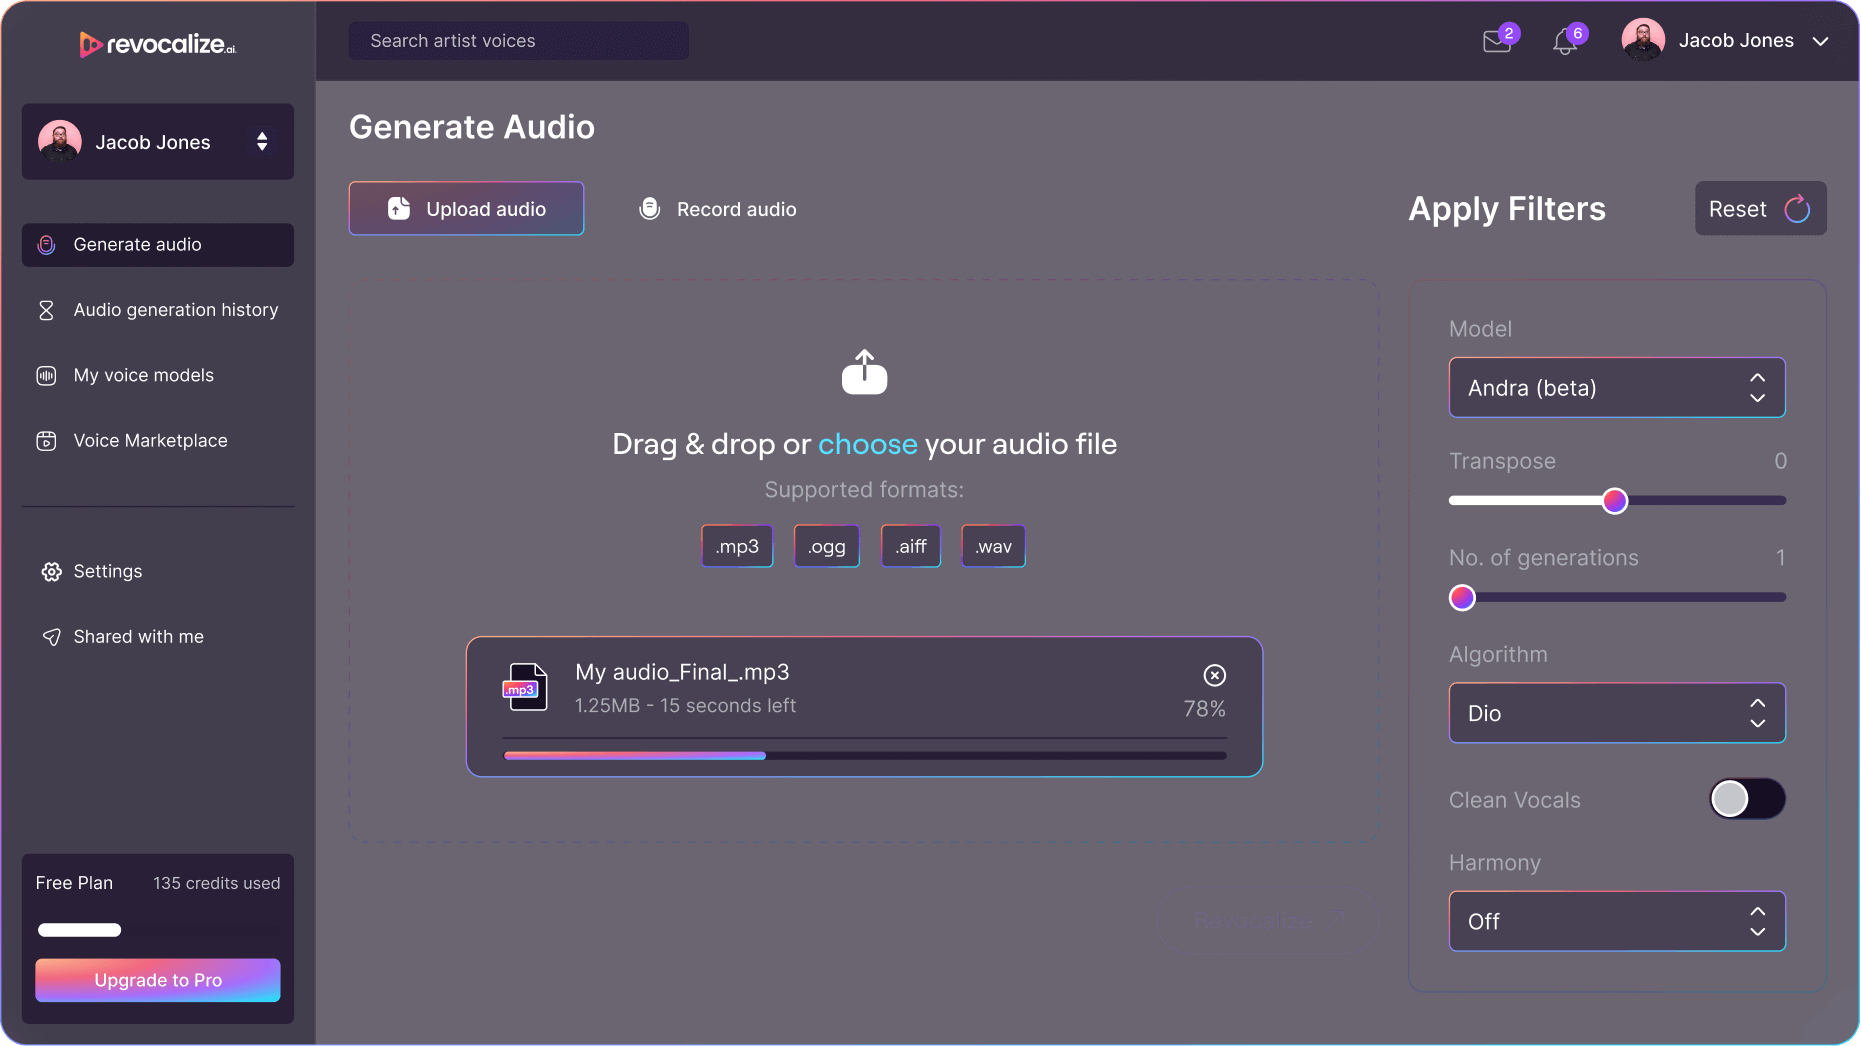Open the messages inbox icon
The image size is (1861, 1046).
[x=1497, y=41]
